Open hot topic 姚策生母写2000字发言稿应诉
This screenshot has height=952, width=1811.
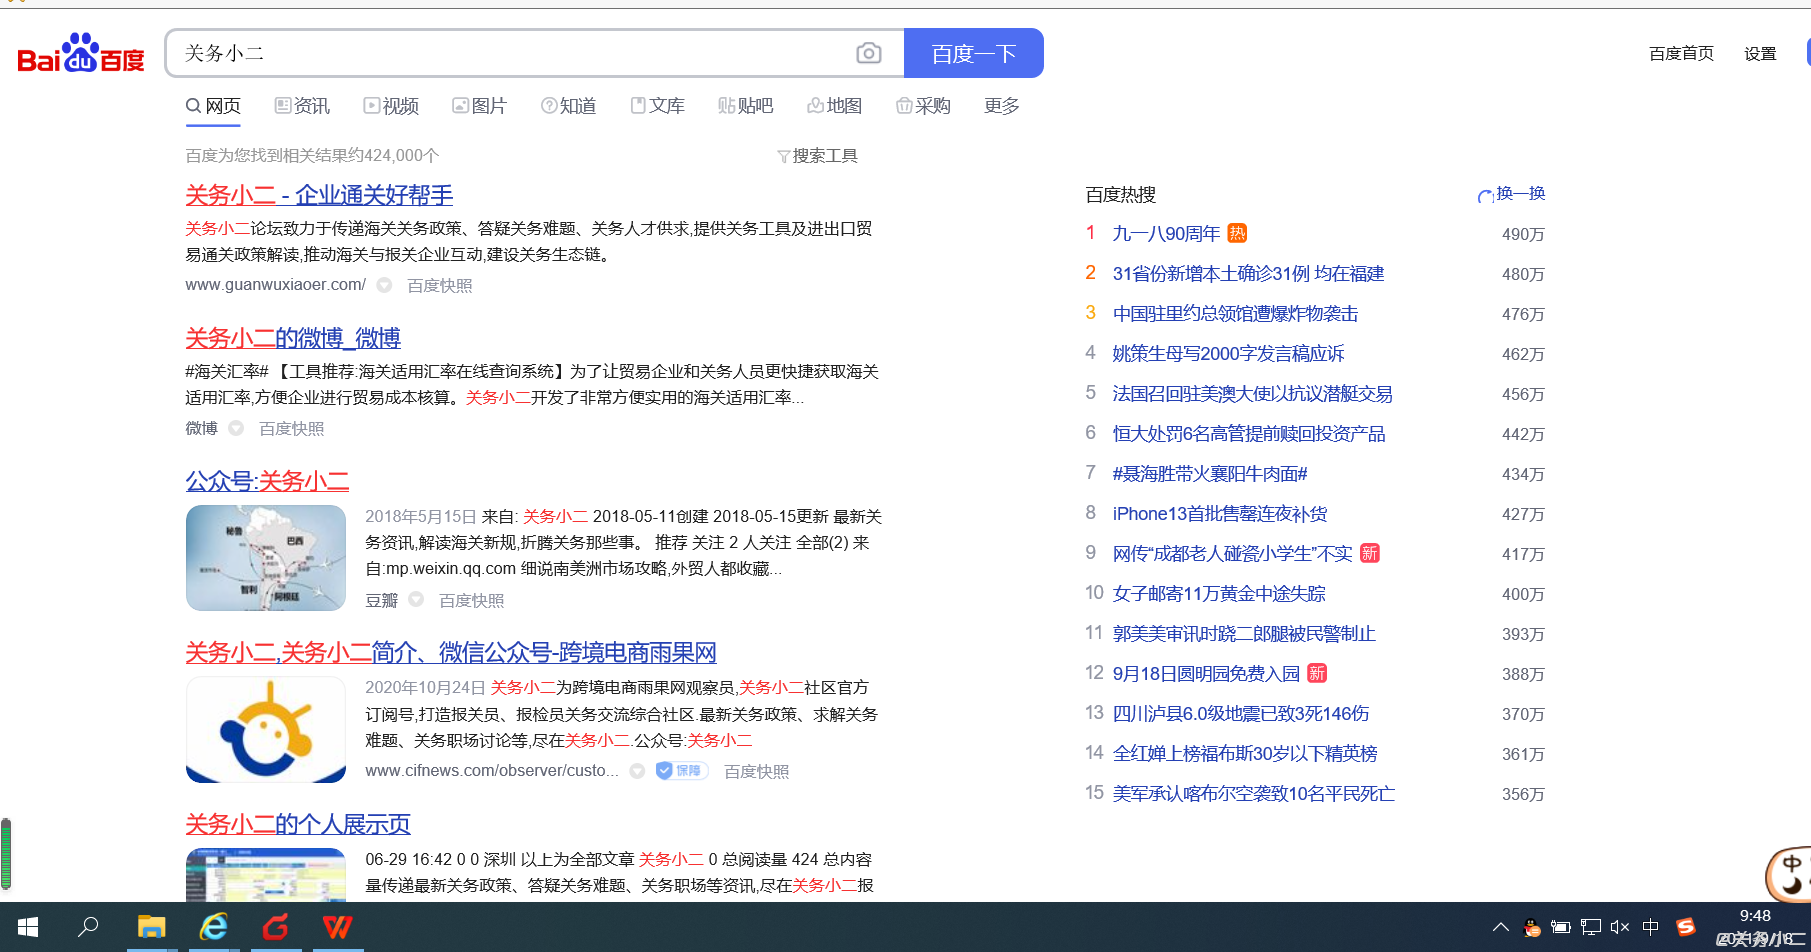pyautogui.click(x=1228, y=354)
